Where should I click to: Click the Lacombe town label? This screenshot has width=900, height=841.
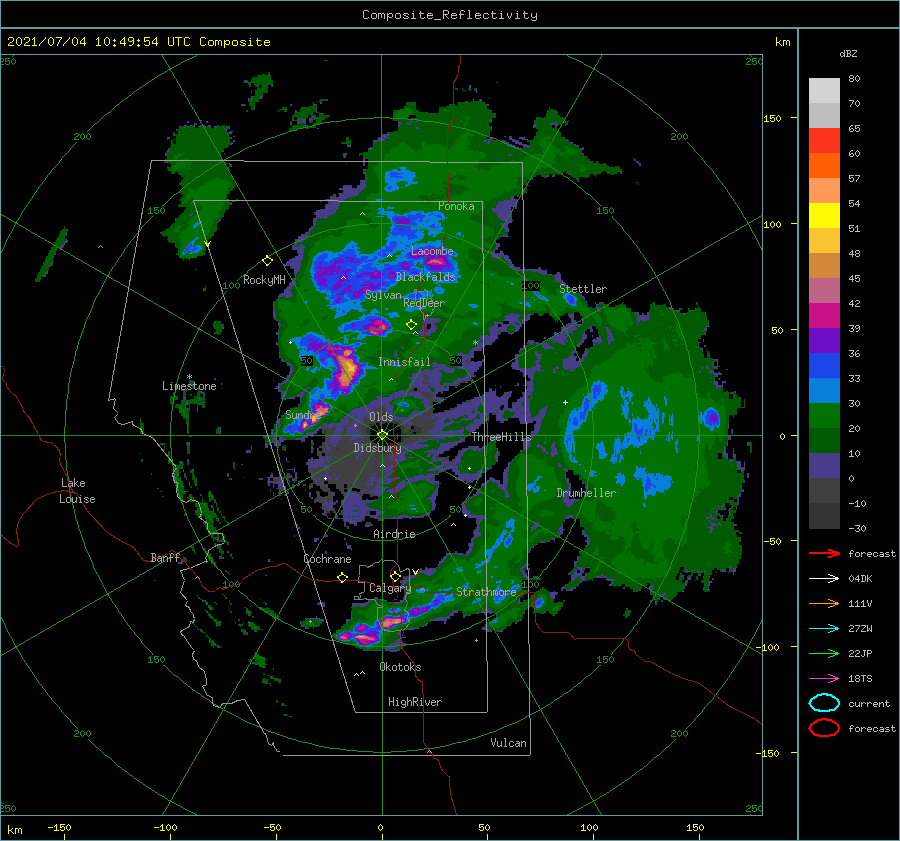(x=432, y=251)
